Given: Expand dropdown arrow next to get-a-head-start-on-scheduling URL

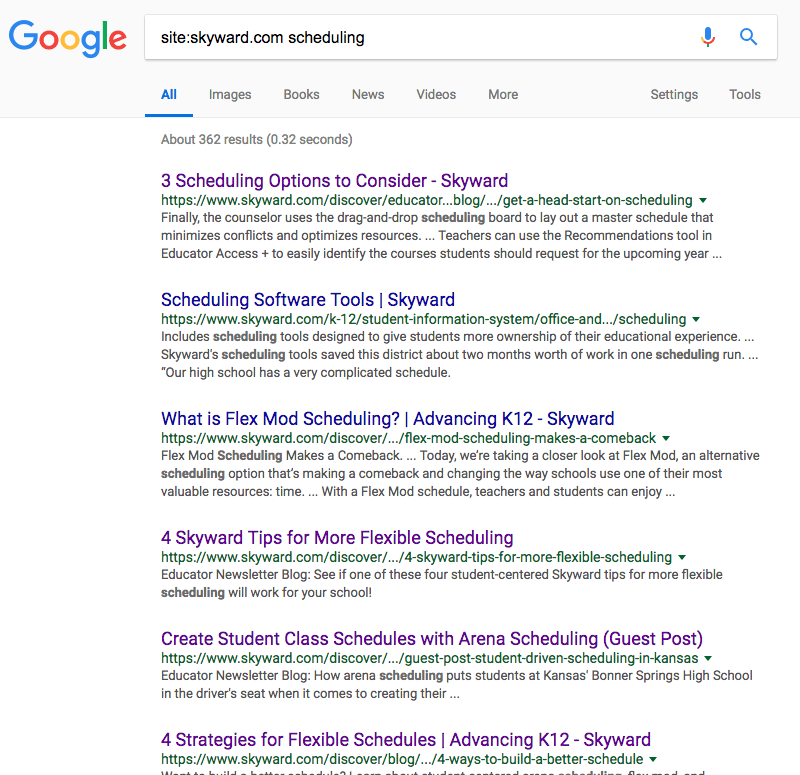Looking at the screenshot, I should [x=703, y=201].
